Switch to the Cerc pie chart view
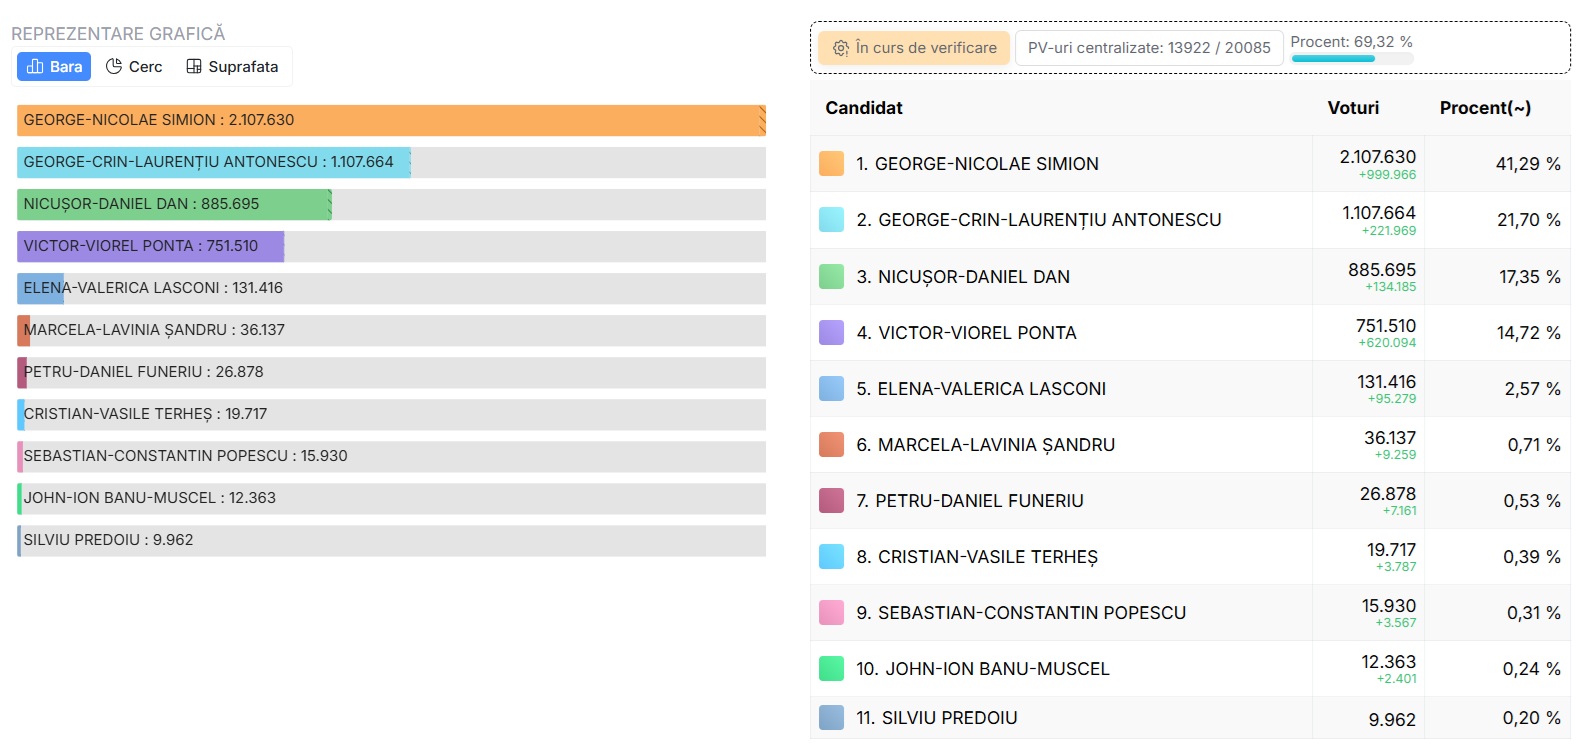The height and width of the screenshot is (744, 1586). click(134, 67)
